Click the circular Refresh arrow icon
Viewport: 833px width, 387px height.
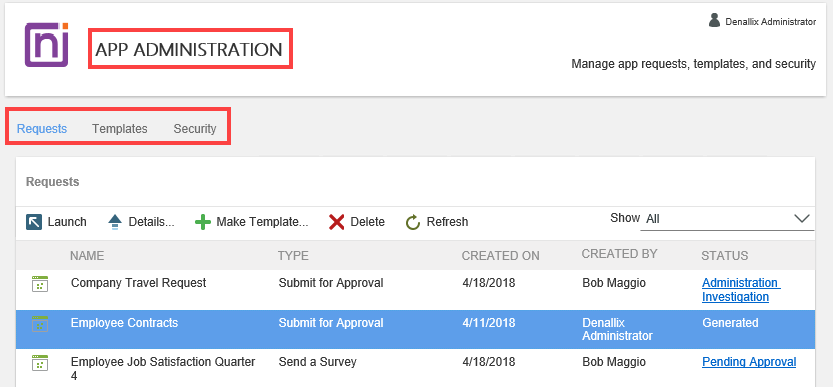pyautogui.click(x=413, y=222)
